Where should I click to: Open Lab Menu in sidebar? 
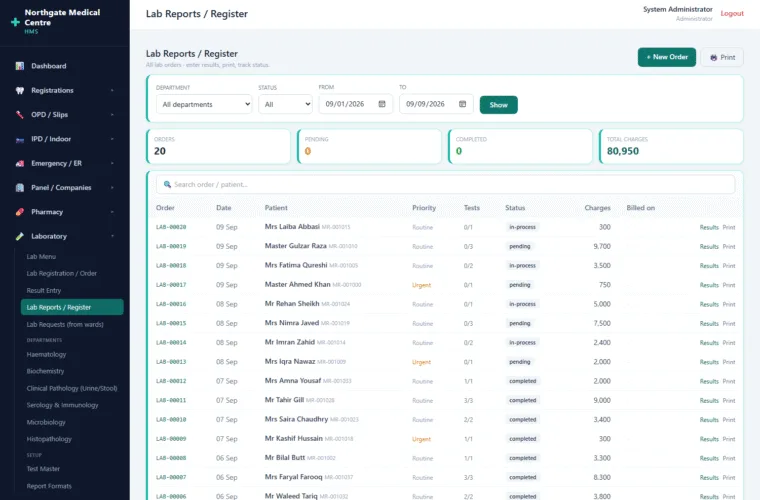pyautogui.click(x=41, y=256)
